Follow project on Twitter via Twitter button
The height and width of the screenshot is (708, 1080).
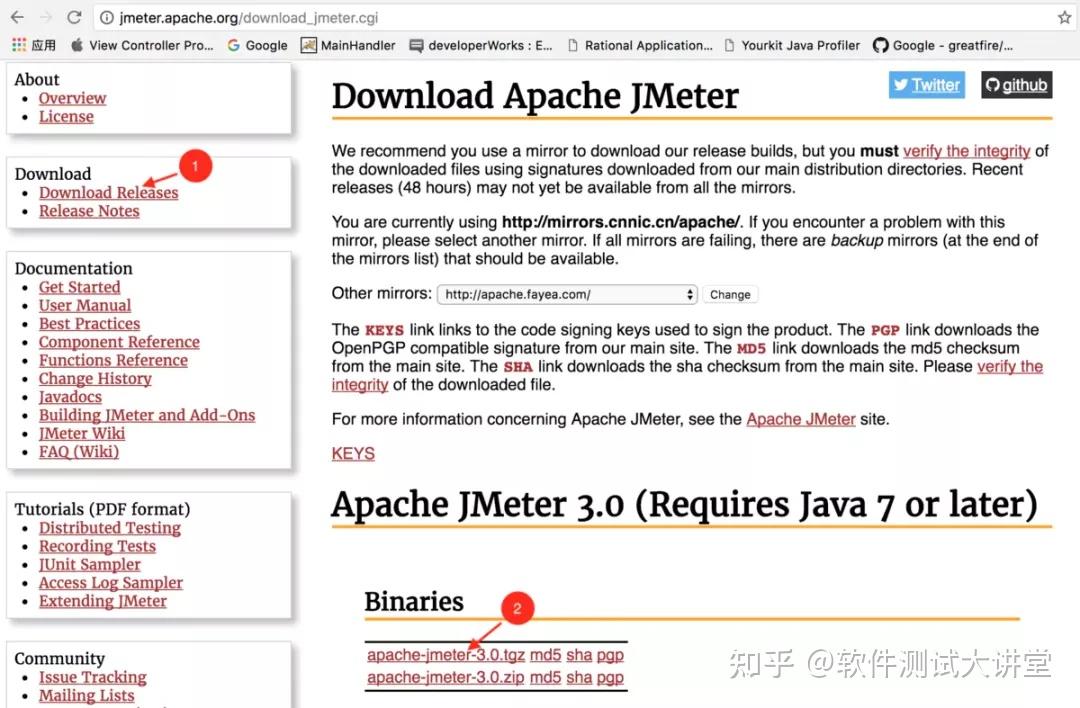925,85
